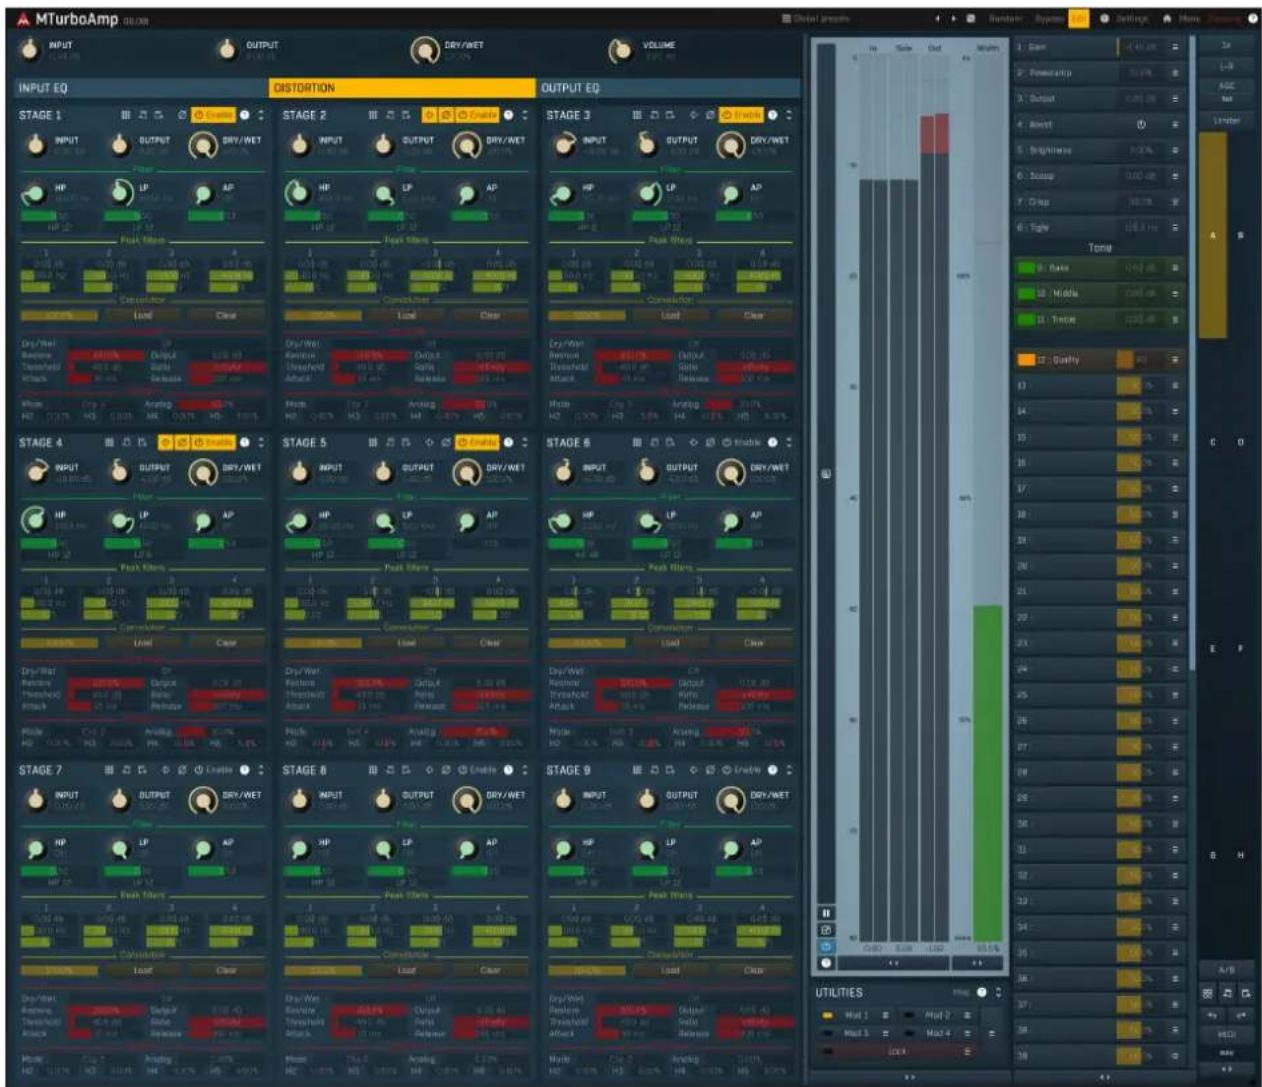Screen dimensions: 1262x1087
Task: Click Utilities help question-mark icon
Action: [982, 992]
